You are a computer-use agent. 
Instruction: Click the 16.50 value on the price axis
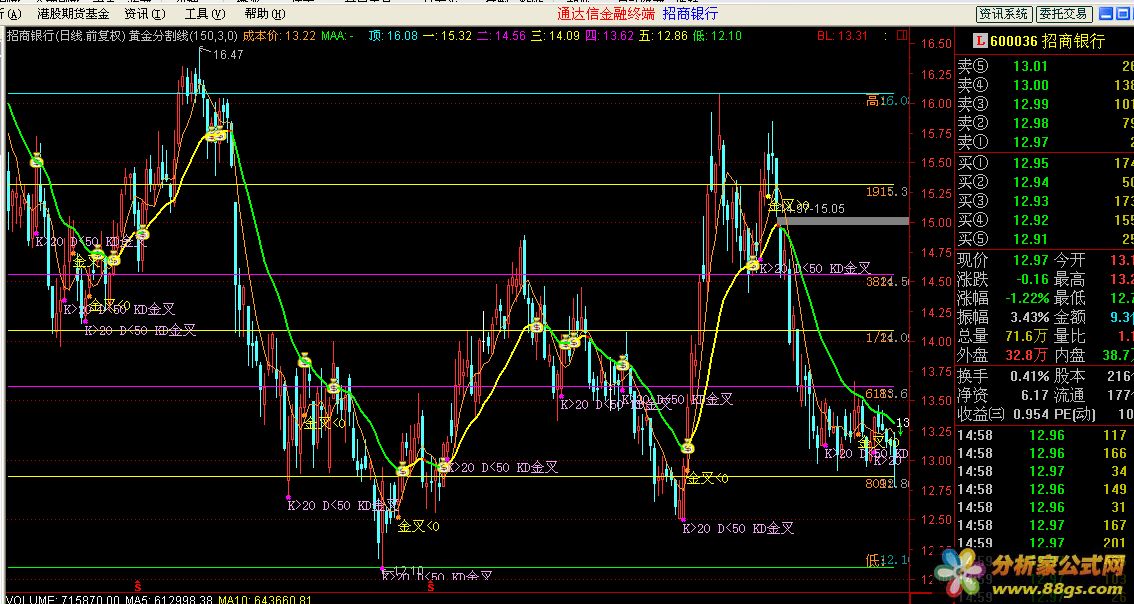click(x=935, y=44)
